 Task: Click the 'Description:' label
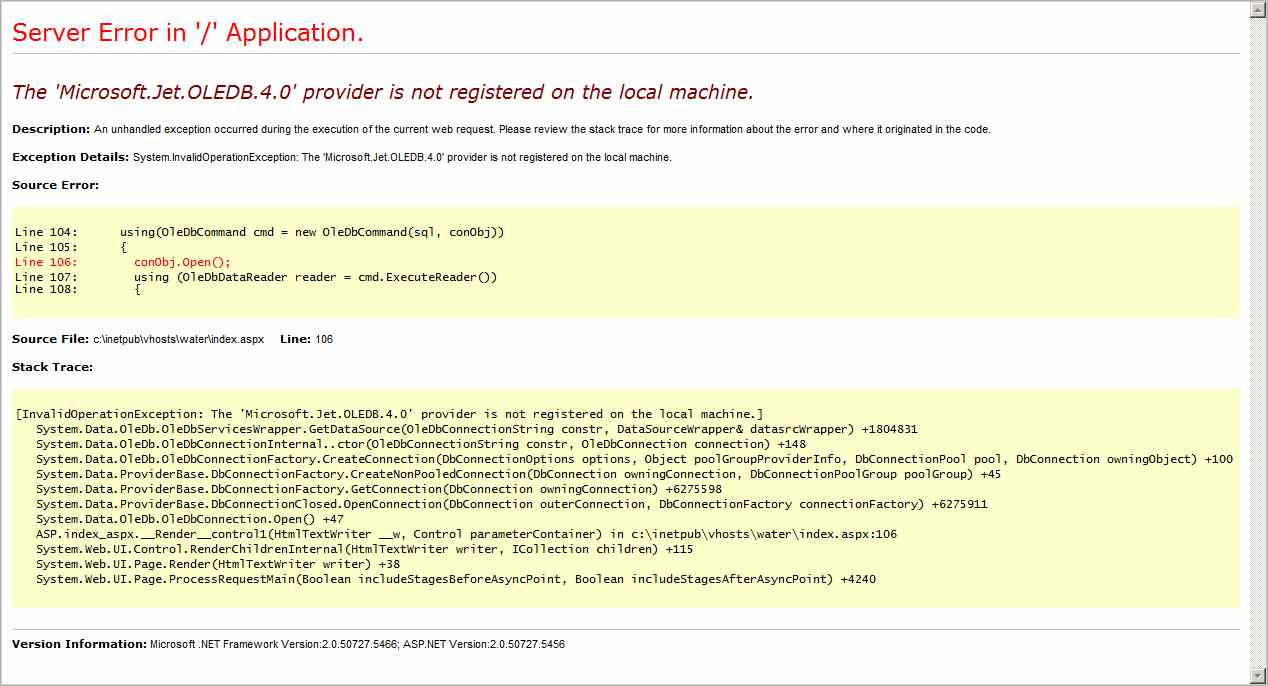(51, 129)
